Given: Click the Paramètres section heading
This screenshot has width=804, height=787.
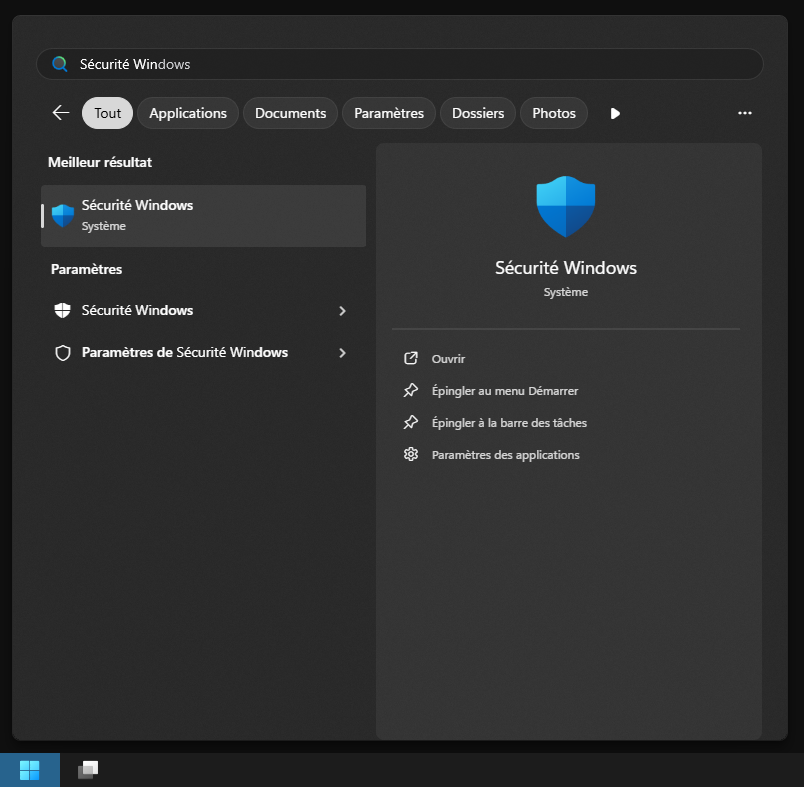Looking at the screenshot, I should 86,269.
